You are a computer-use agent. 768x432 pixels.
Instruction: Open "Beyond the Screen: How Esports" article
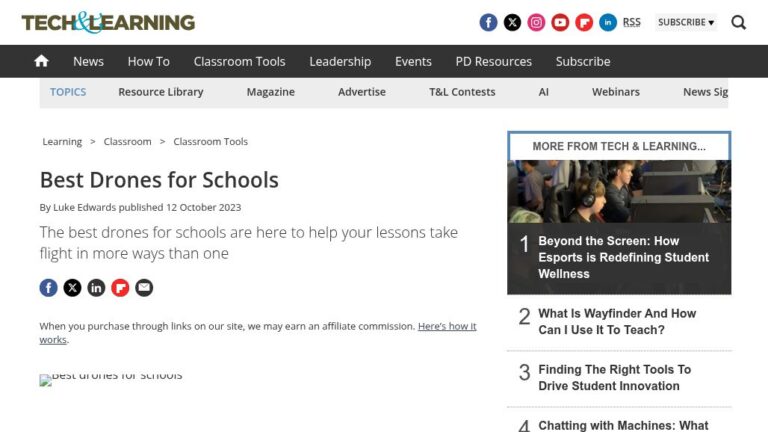pyautogui.click(x=624, y=258)
